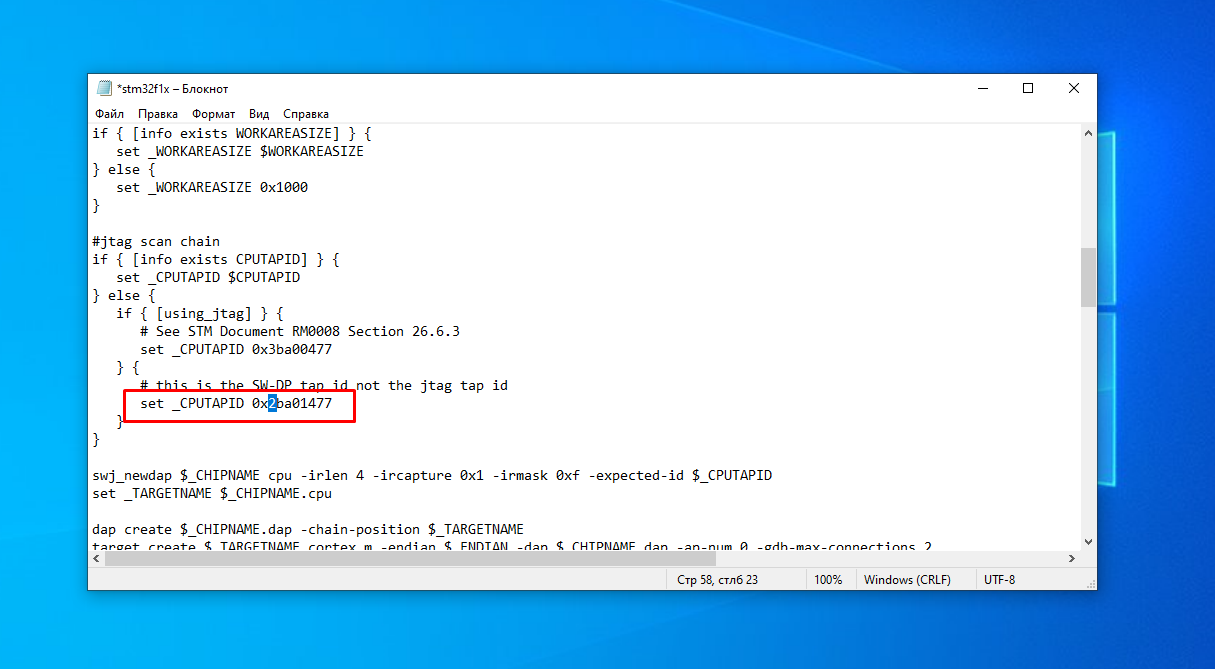Place cursor on the '#jtag scan chain' comment

tap(156, 241)
